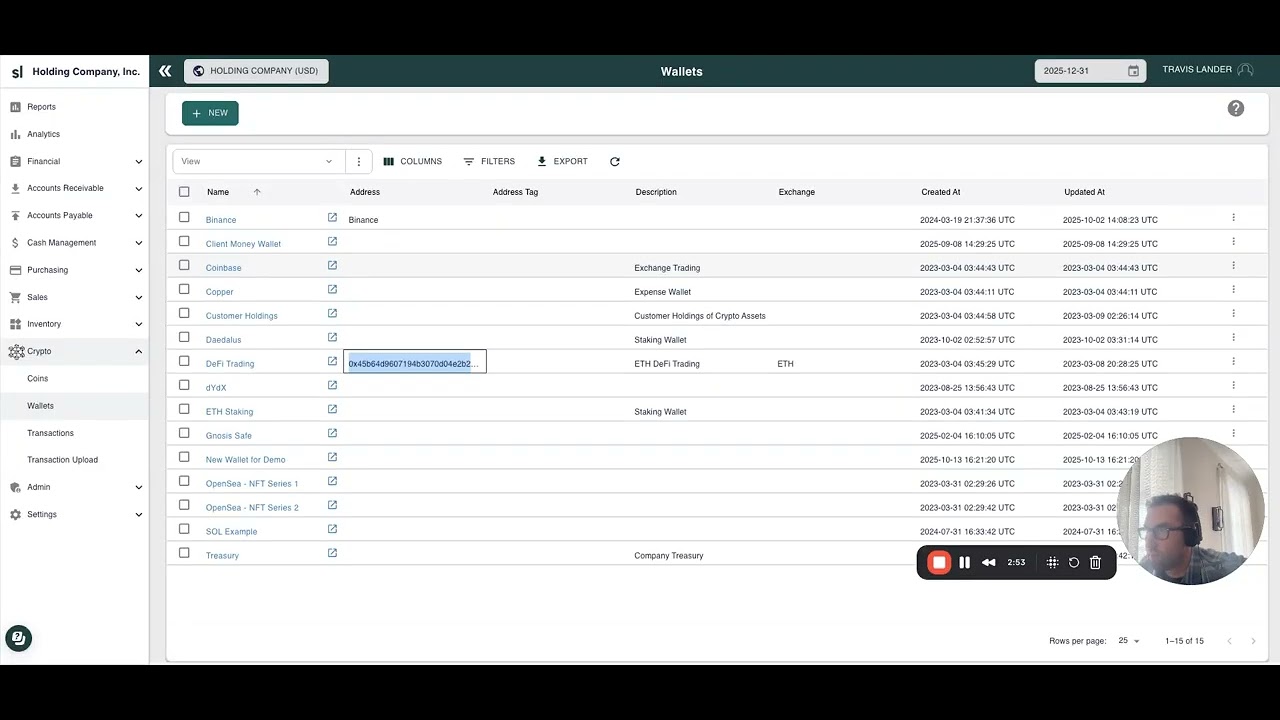The image size is (1280, 720).
Task: Open the View dropdown selector
Action: [258, 161]
